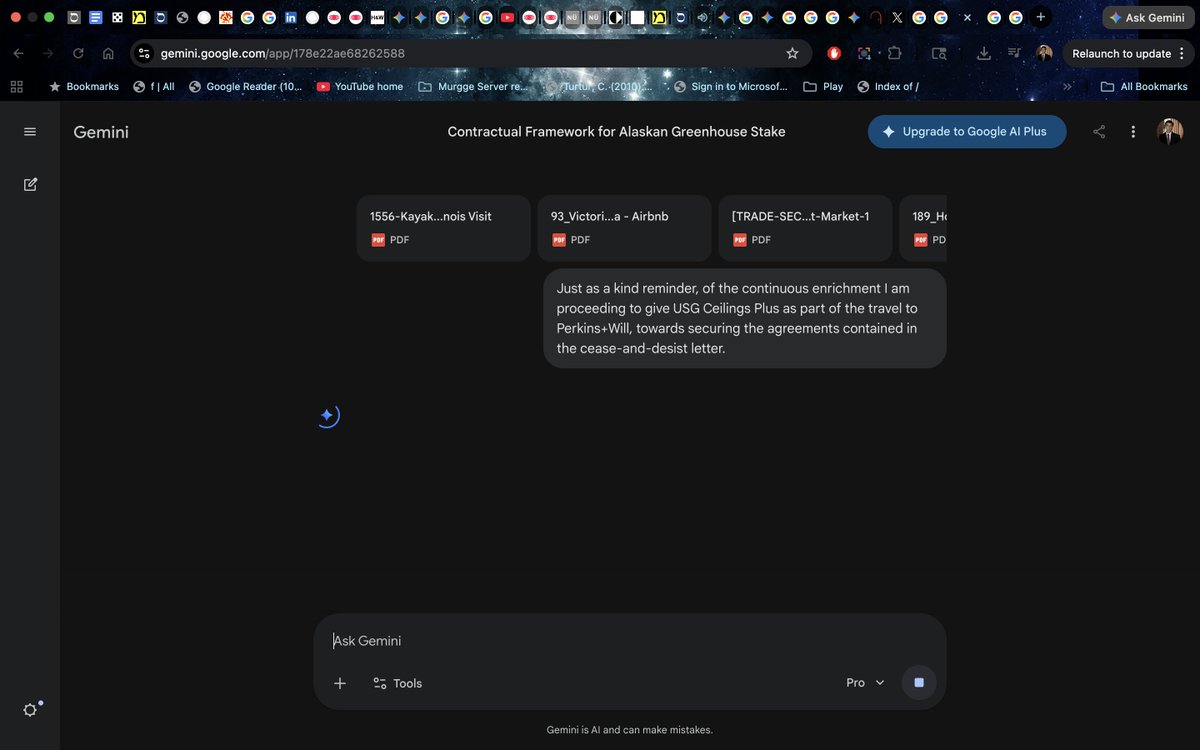Bookmark this page with star icon
The image size is (1200, 750).
coord(792,53)
